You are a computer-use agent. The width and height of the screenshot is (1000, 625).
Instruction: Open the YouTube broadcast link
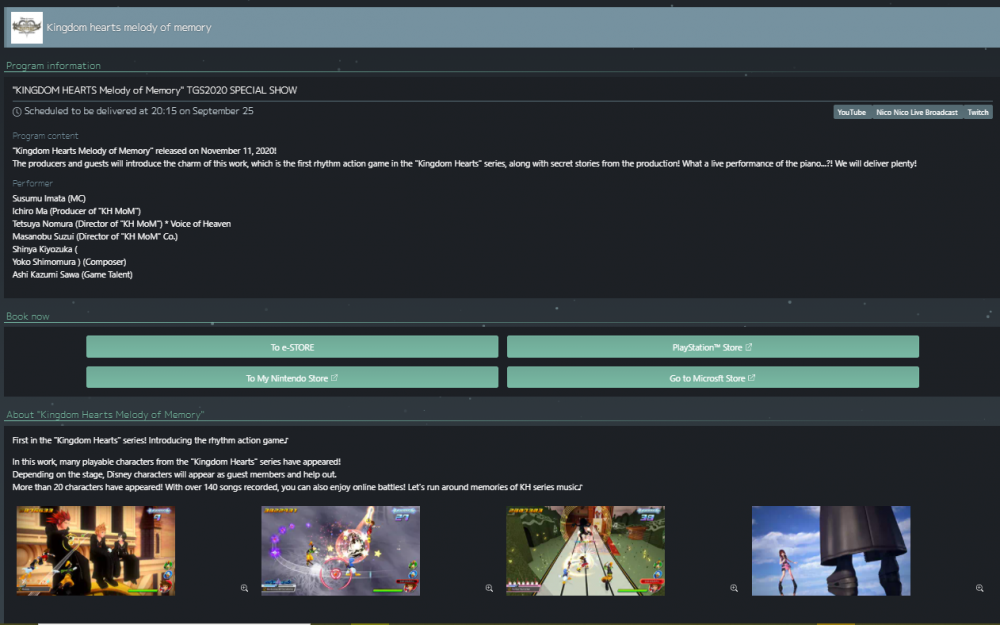coord(851,112)
